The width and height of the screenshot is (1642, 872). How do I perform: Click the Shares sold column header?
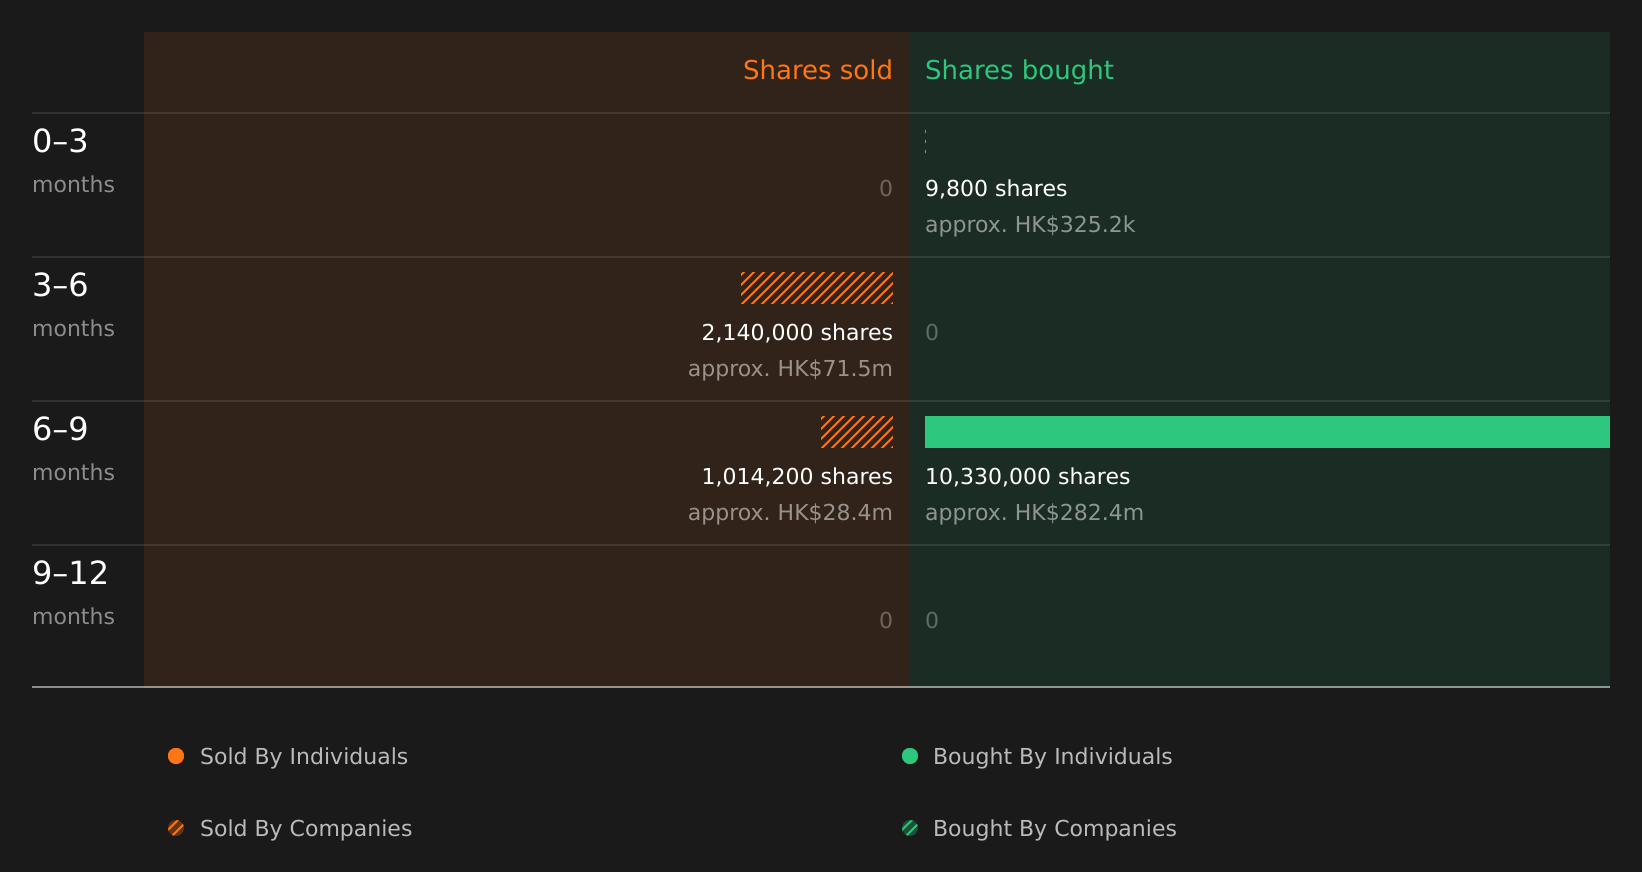(x=817, y=70)
